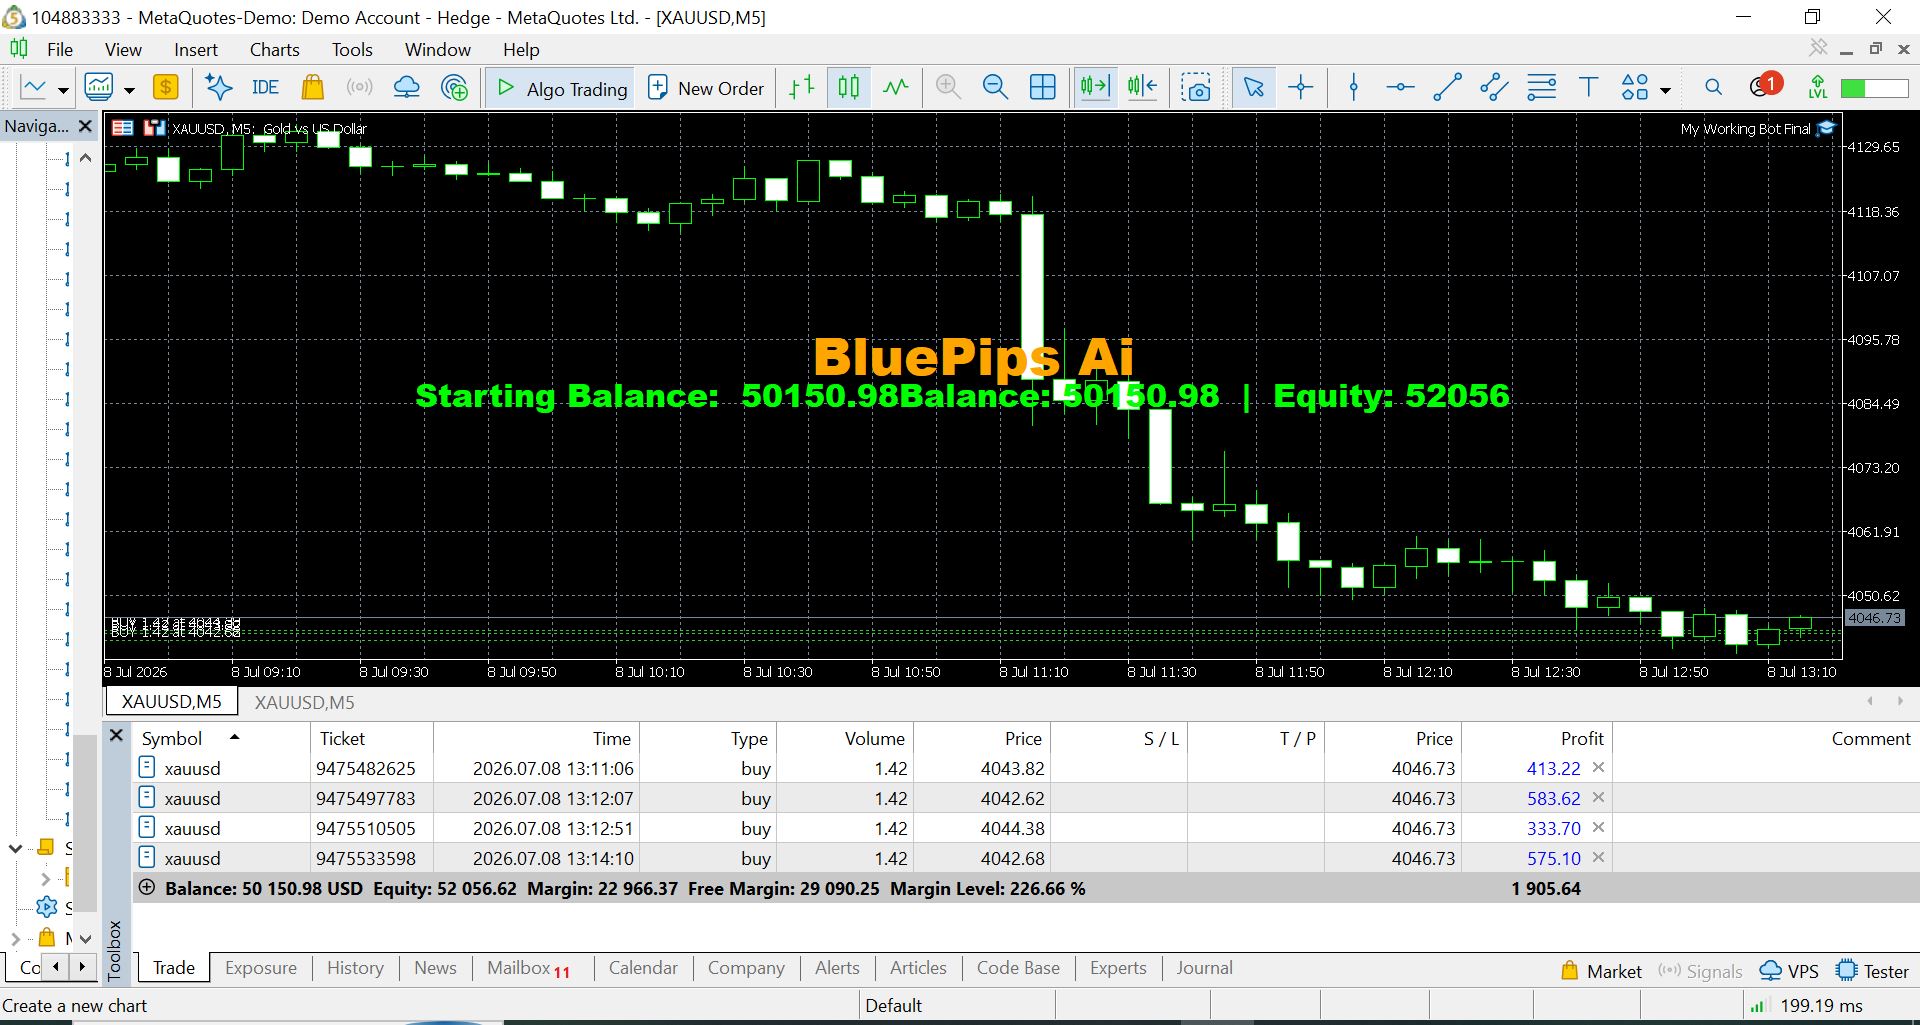Click the AI assistant sparkle icon

coord(218,88)
